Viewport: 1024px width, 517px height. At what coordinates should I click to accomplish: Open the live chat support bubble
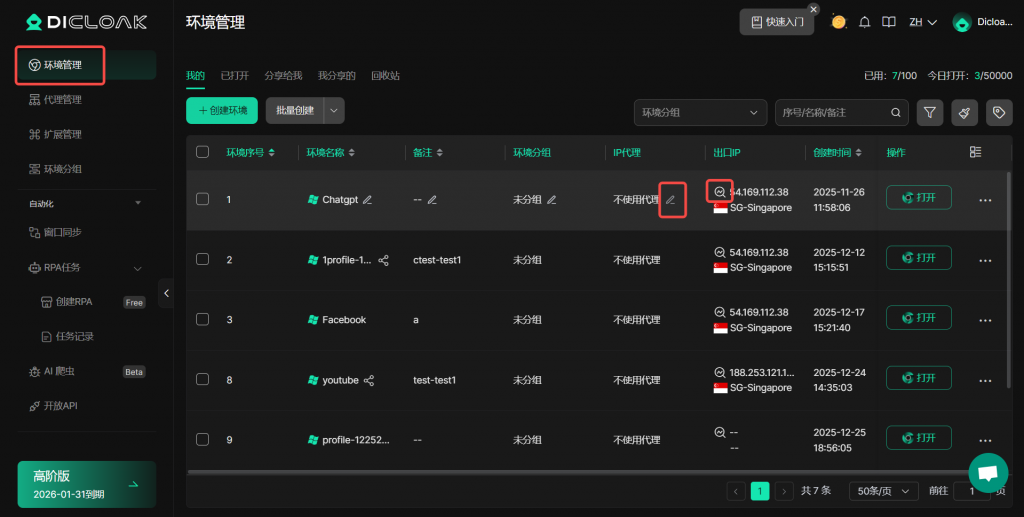(x=988, y=473)
